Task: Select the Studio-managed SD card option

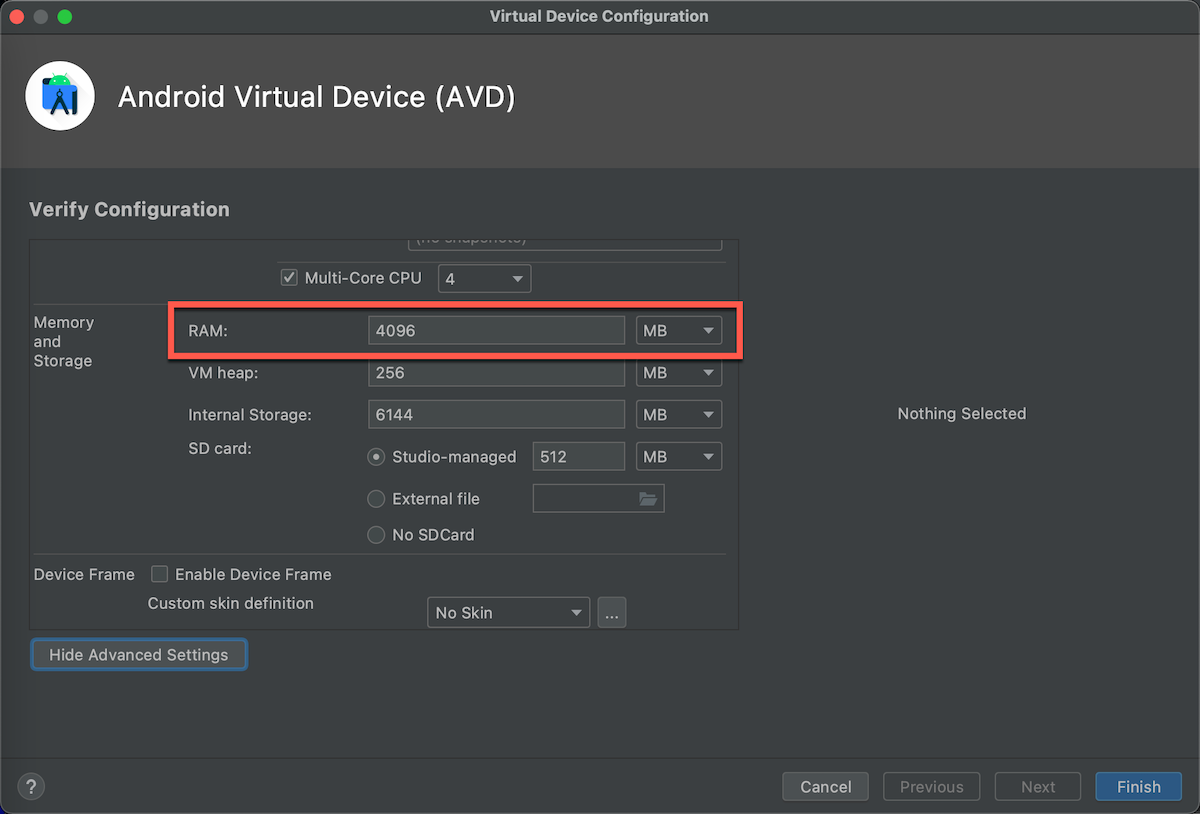Action: pyautogui.click(x=376, y=456)
